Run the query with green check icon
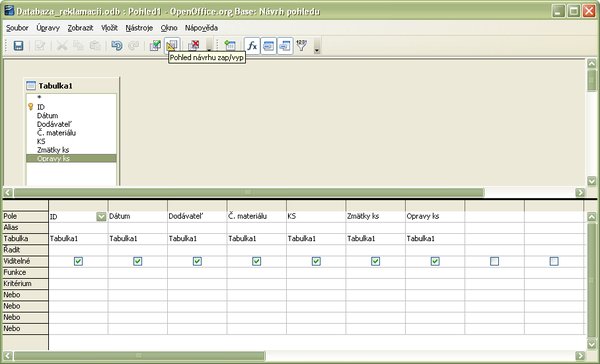 (155, 46)
